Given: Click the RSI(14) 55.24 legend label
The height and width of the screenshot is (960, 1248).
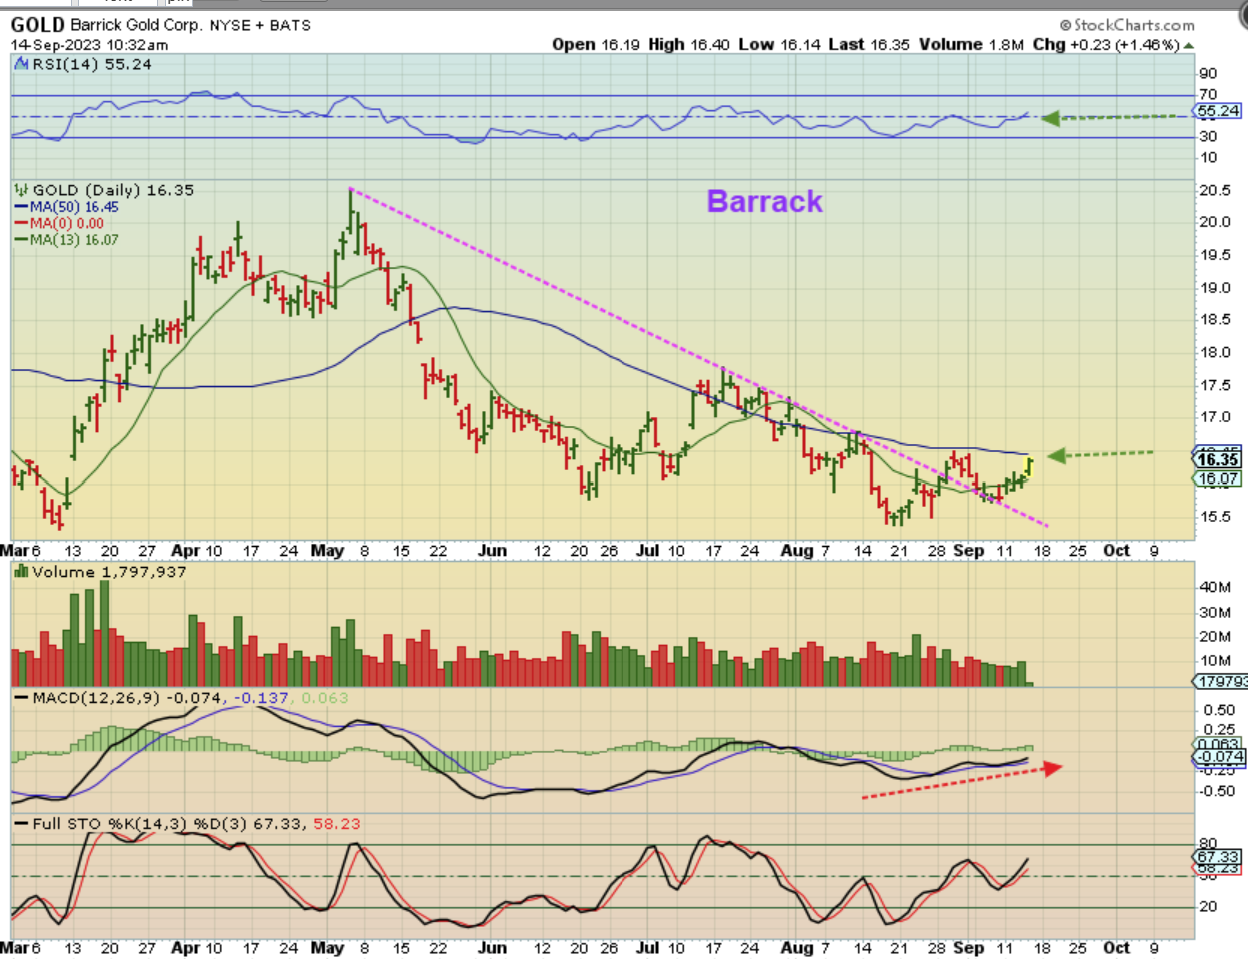Looking at the screenshot, I should pos(92,64).
